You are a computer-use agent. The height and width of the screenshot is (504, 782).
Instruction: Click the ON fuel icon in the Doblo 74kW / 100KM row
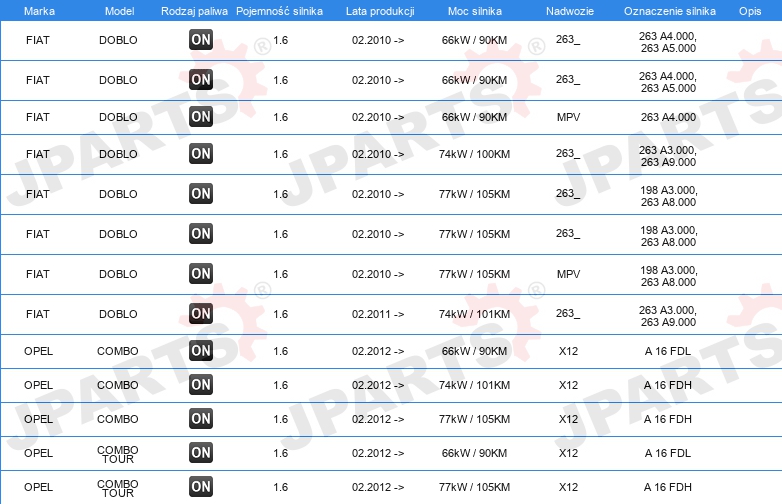click(x=201, y=154)
